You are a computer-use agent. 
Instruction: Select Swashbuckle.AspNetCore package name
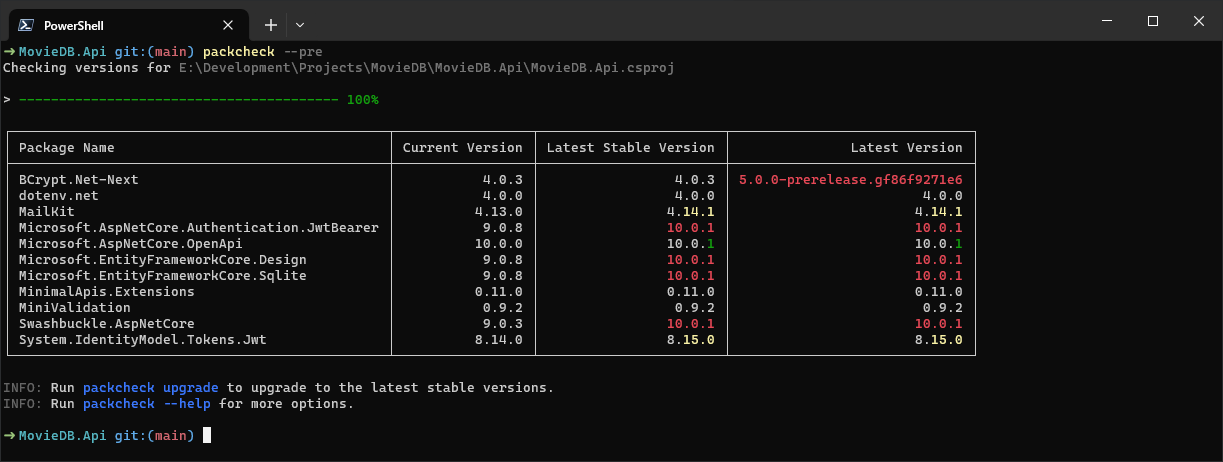107,324
